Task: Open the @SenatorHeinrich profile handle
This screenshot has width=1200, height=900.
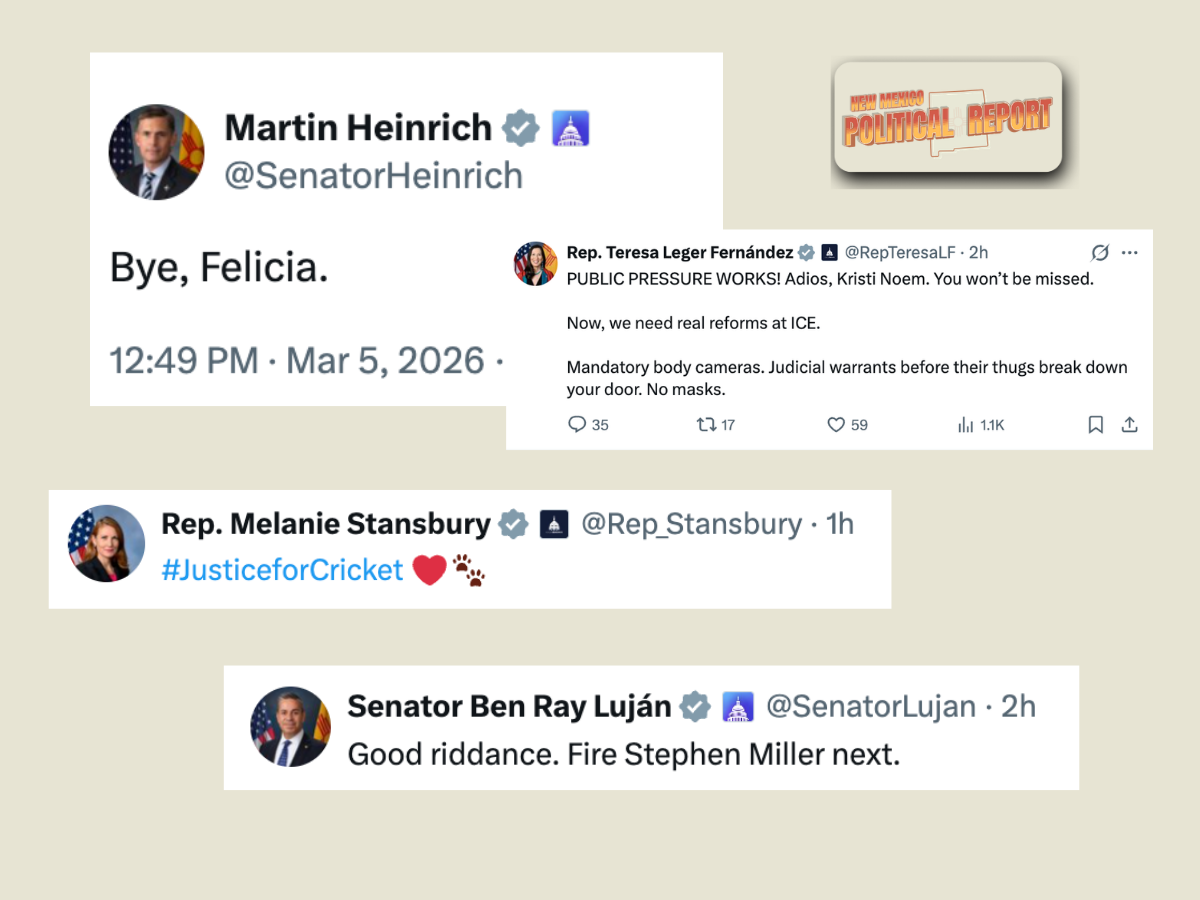Action: point(371,175)
